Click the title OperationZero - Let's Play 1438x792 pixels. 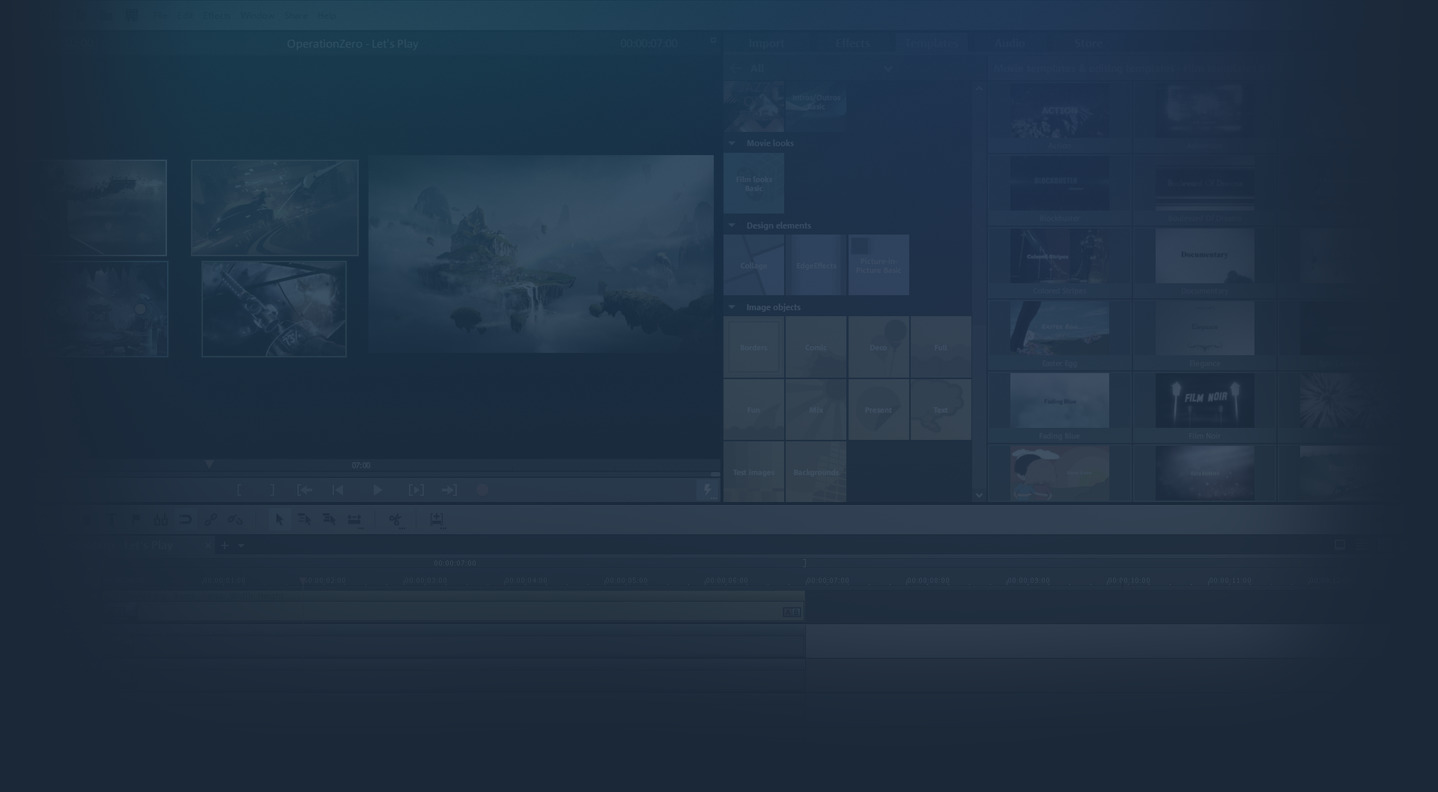[x=352, y=44]
